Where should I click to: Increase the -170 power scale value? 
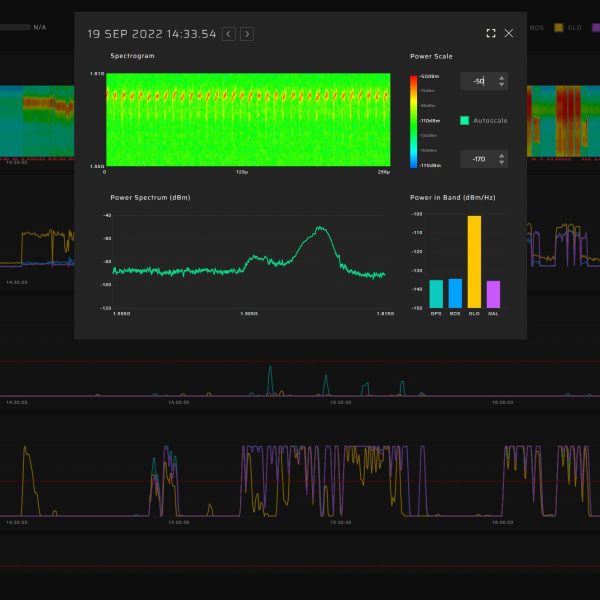501,155
